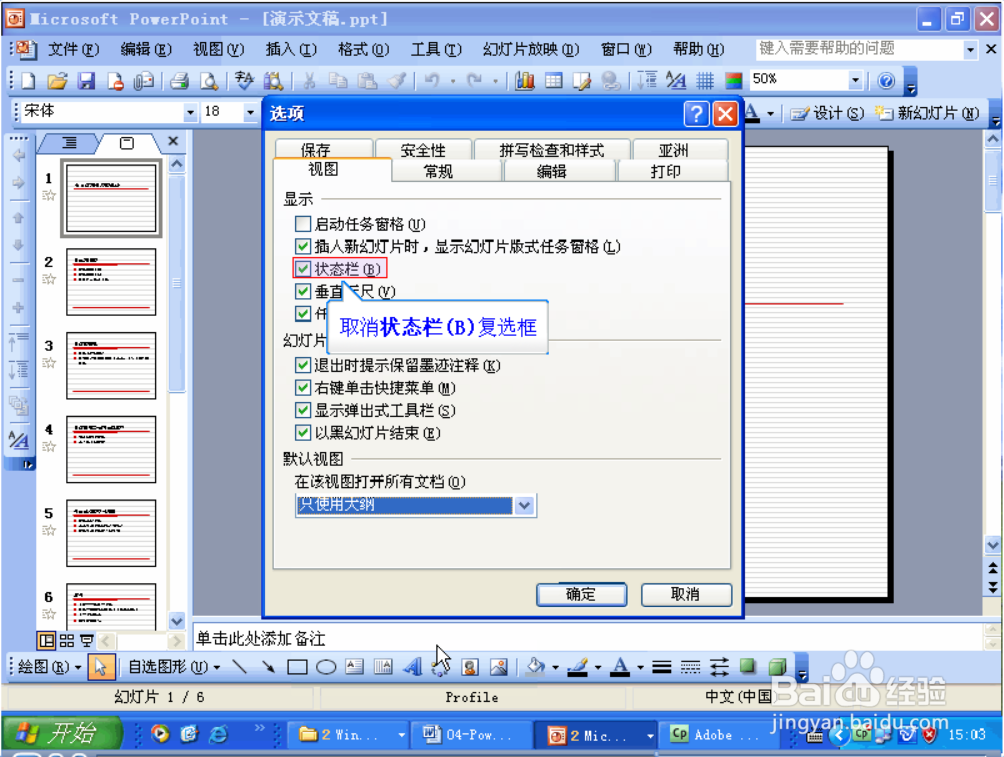The height and width of the screenshot is (757, 1004).
Task: Select the Oval drawing tool
Action: (326, 667)
